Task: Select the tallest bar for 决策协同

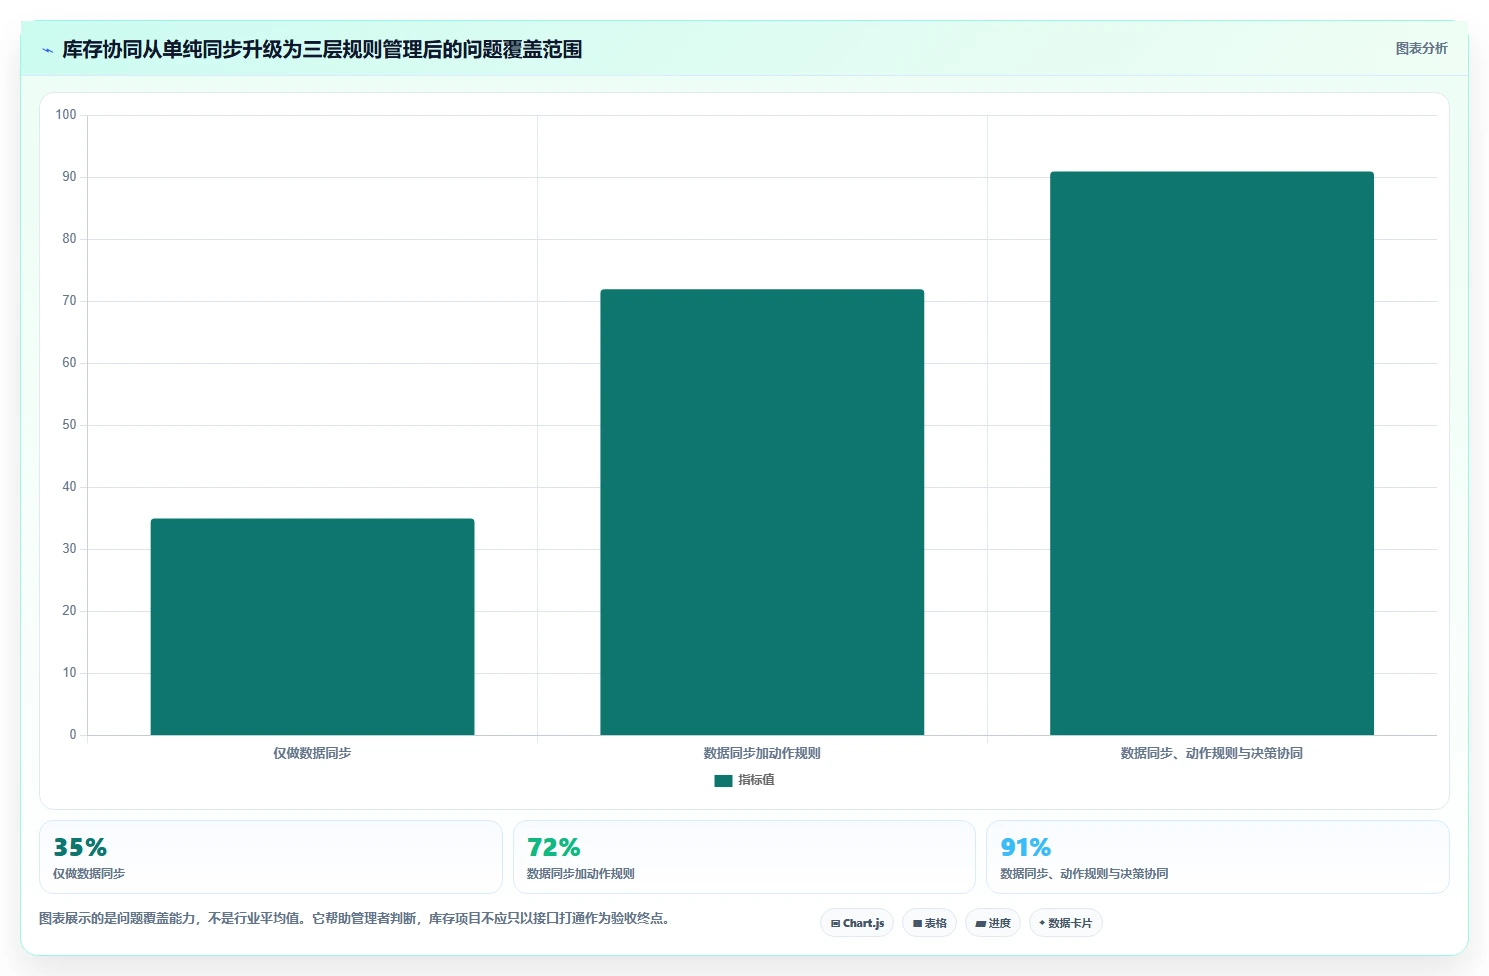Action: [x=1212, y=453]
